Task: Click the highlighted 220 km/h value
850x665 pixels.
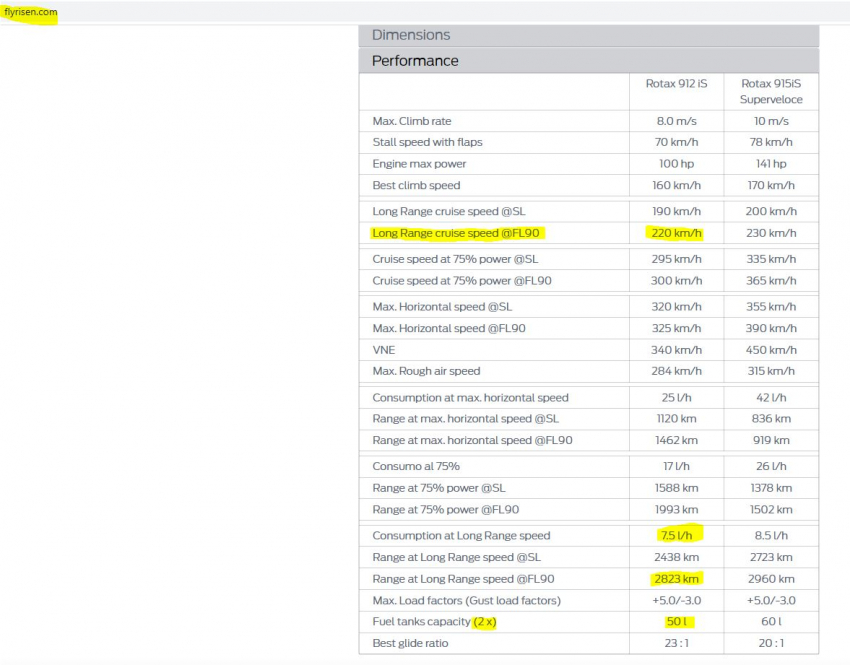Action: coord(676,234)
